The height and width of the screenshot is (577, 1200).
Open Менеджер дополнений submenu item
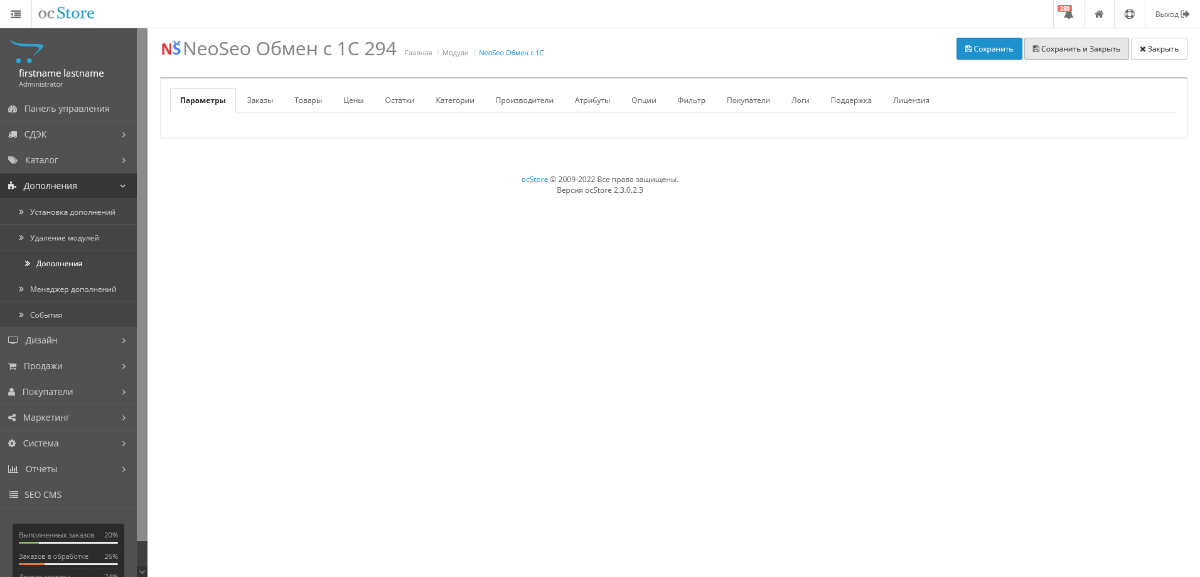(68, 289)
